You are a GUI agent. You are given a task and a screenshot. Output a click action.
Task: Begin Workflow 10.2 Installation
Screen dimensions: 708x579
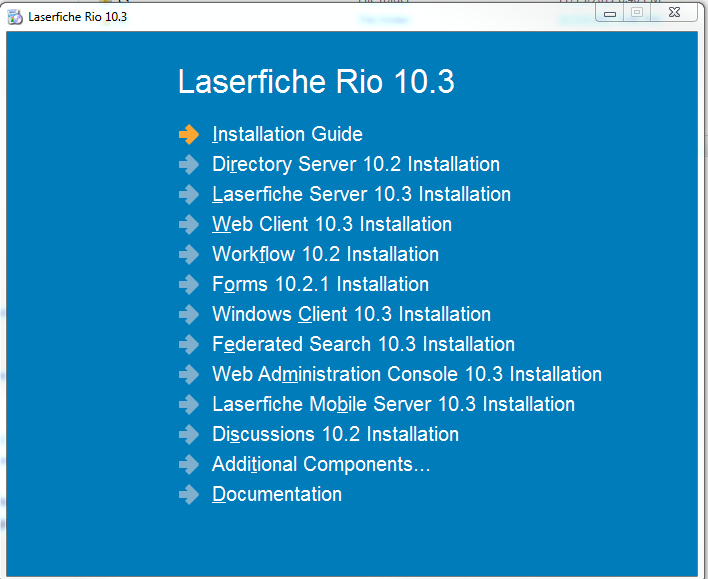click(x=325, y=254)
